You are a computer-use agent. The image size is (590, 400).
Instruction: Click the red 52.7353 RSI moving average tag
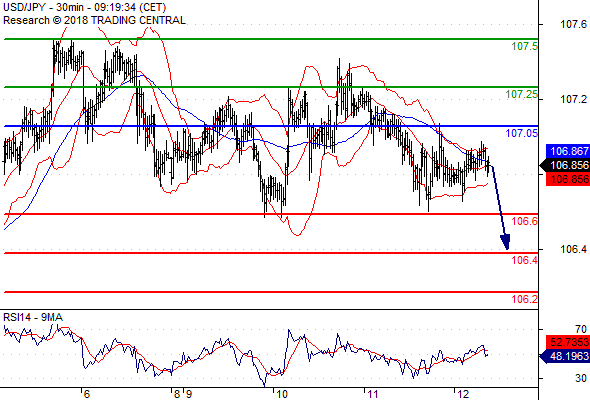568,342
